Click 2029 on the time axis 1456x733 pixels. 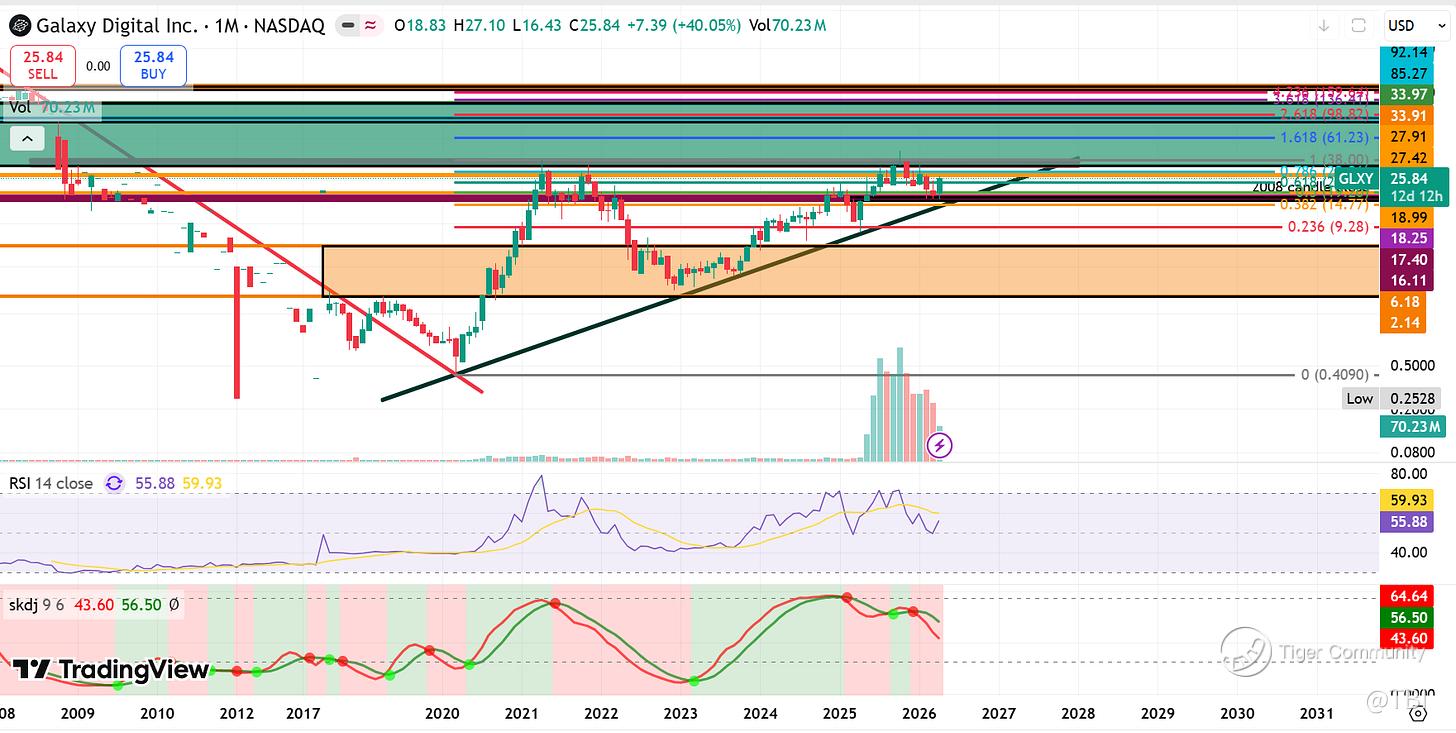click(x=1158, y=713)
